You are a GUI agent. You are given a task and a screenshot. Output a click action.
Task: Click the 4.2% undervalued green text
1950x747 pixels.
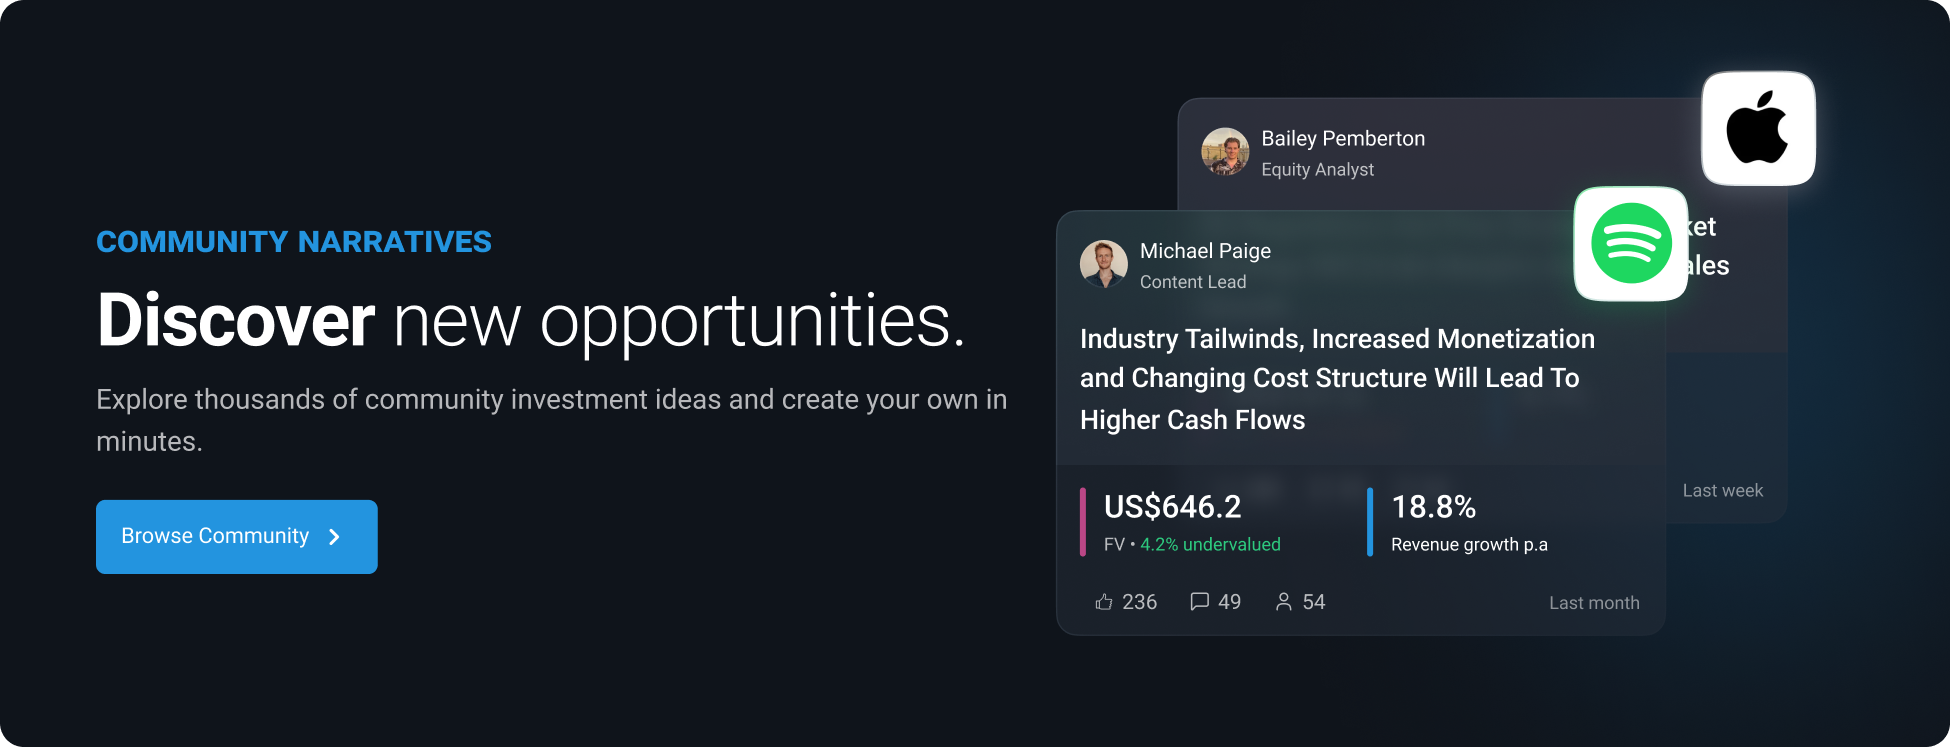coord(1210,545)
